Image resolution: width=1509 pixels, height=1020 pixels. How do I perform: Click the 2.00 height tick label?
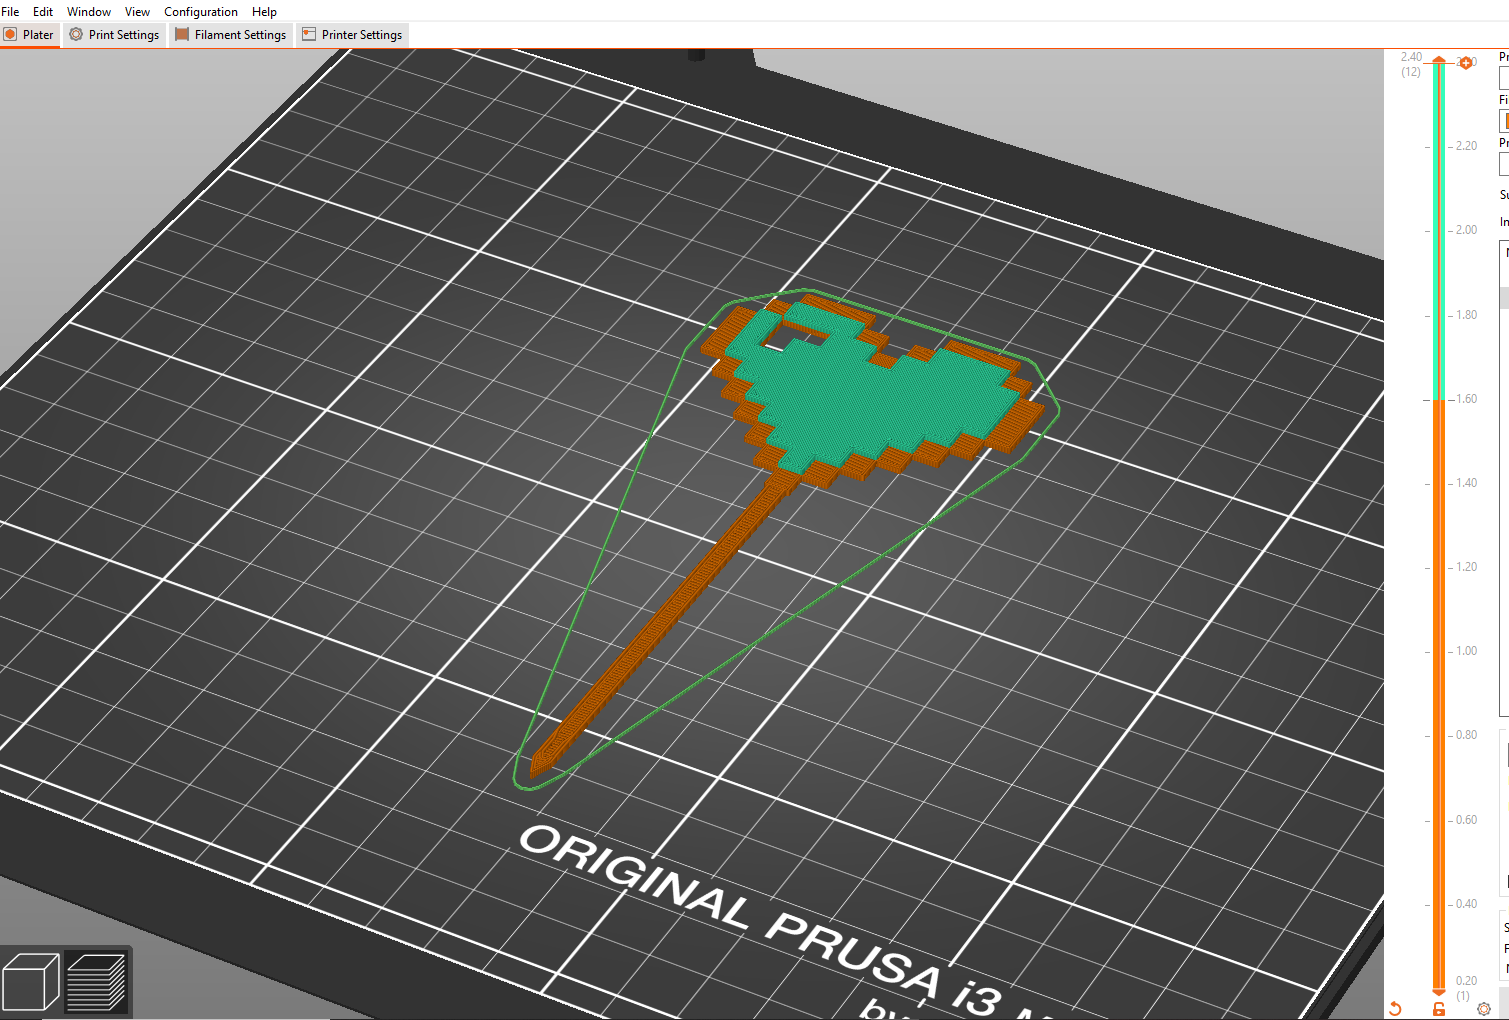1466,230
